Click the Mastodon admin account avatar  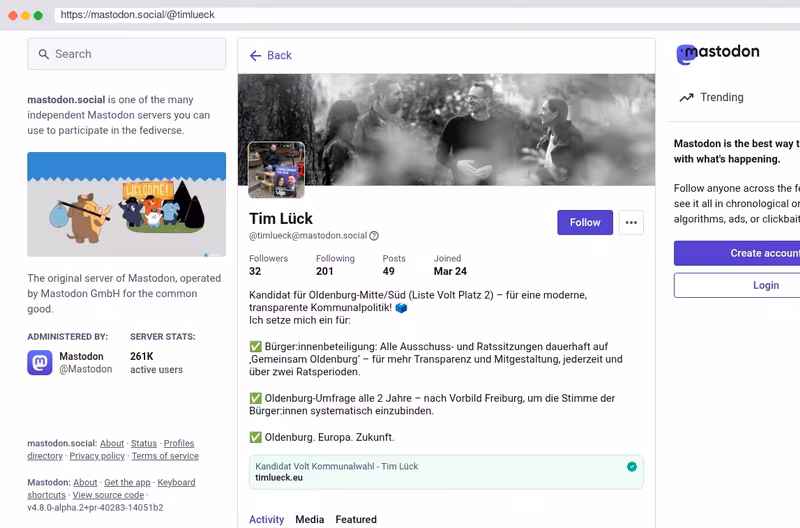coord(40,363)
